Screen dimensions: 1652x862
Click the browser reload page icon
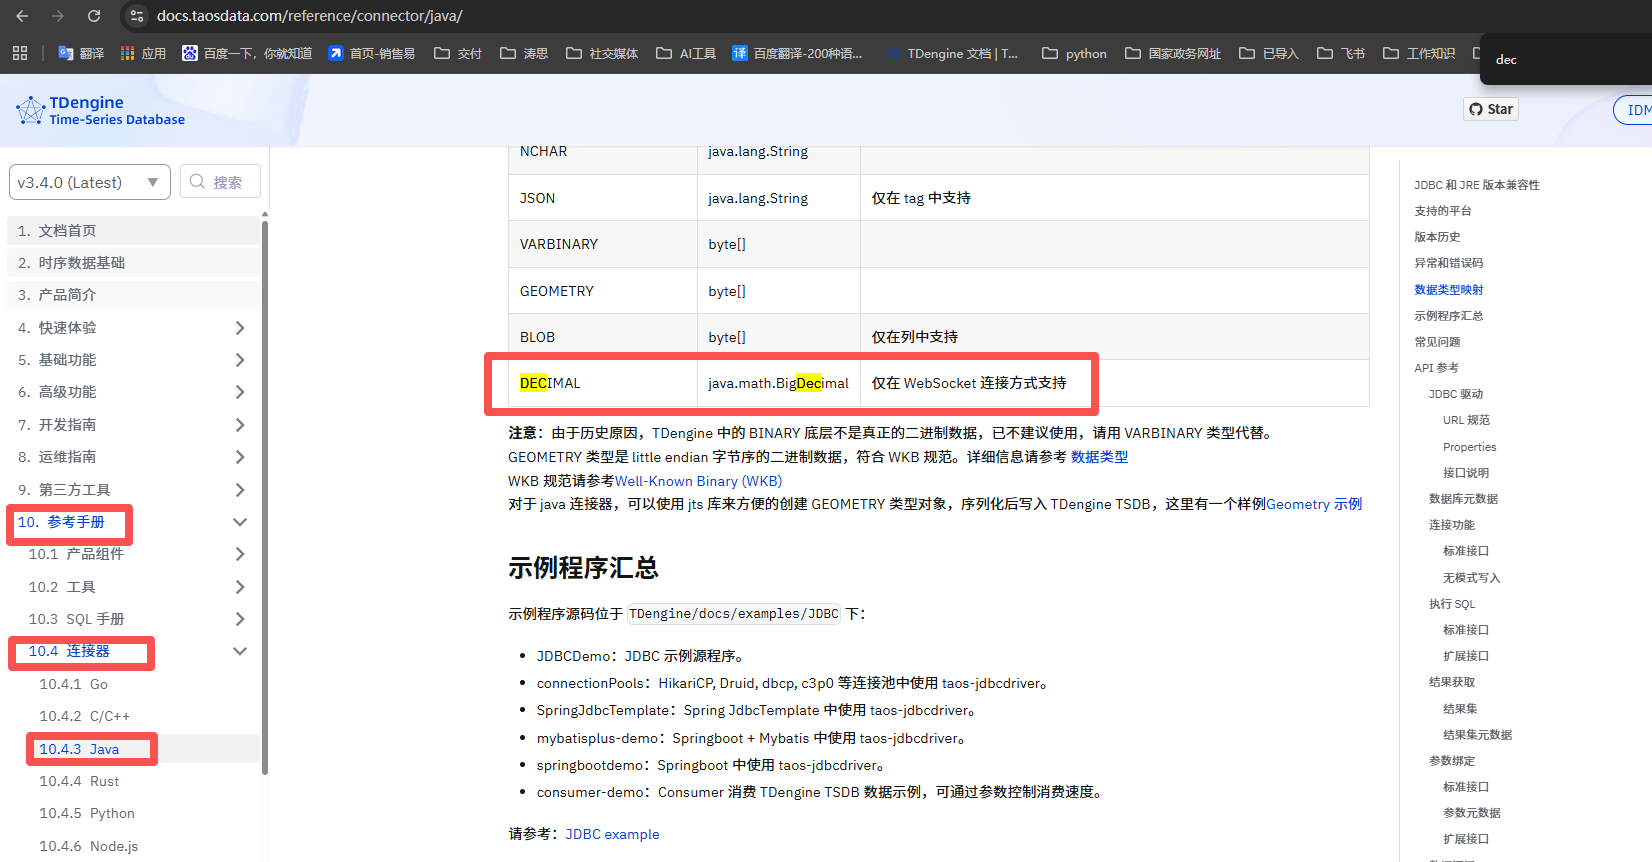pos(94,16)
